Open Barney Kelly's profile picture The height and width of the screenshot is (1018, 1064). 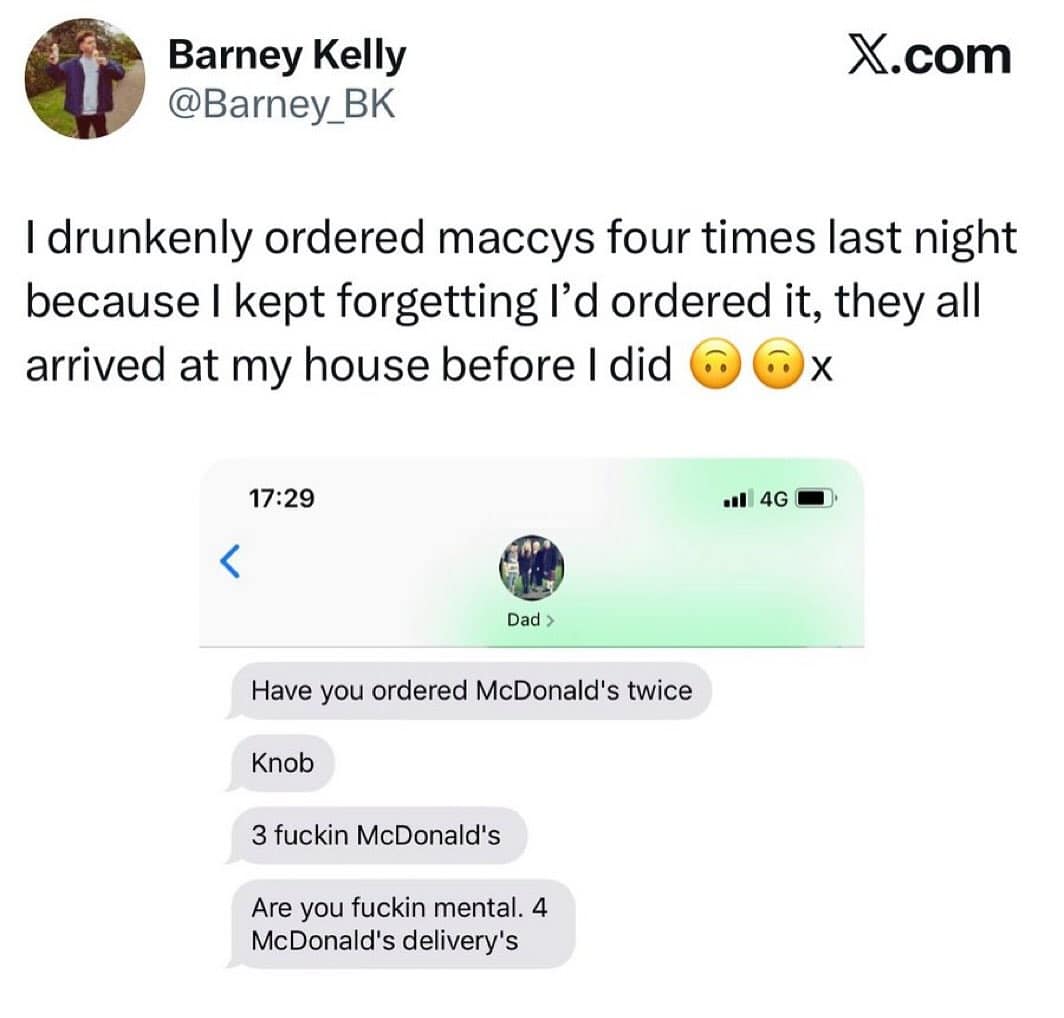point(85,79)
